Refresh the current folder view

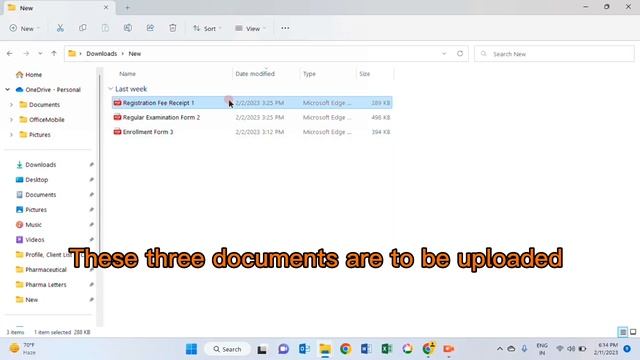coord(460,53)
